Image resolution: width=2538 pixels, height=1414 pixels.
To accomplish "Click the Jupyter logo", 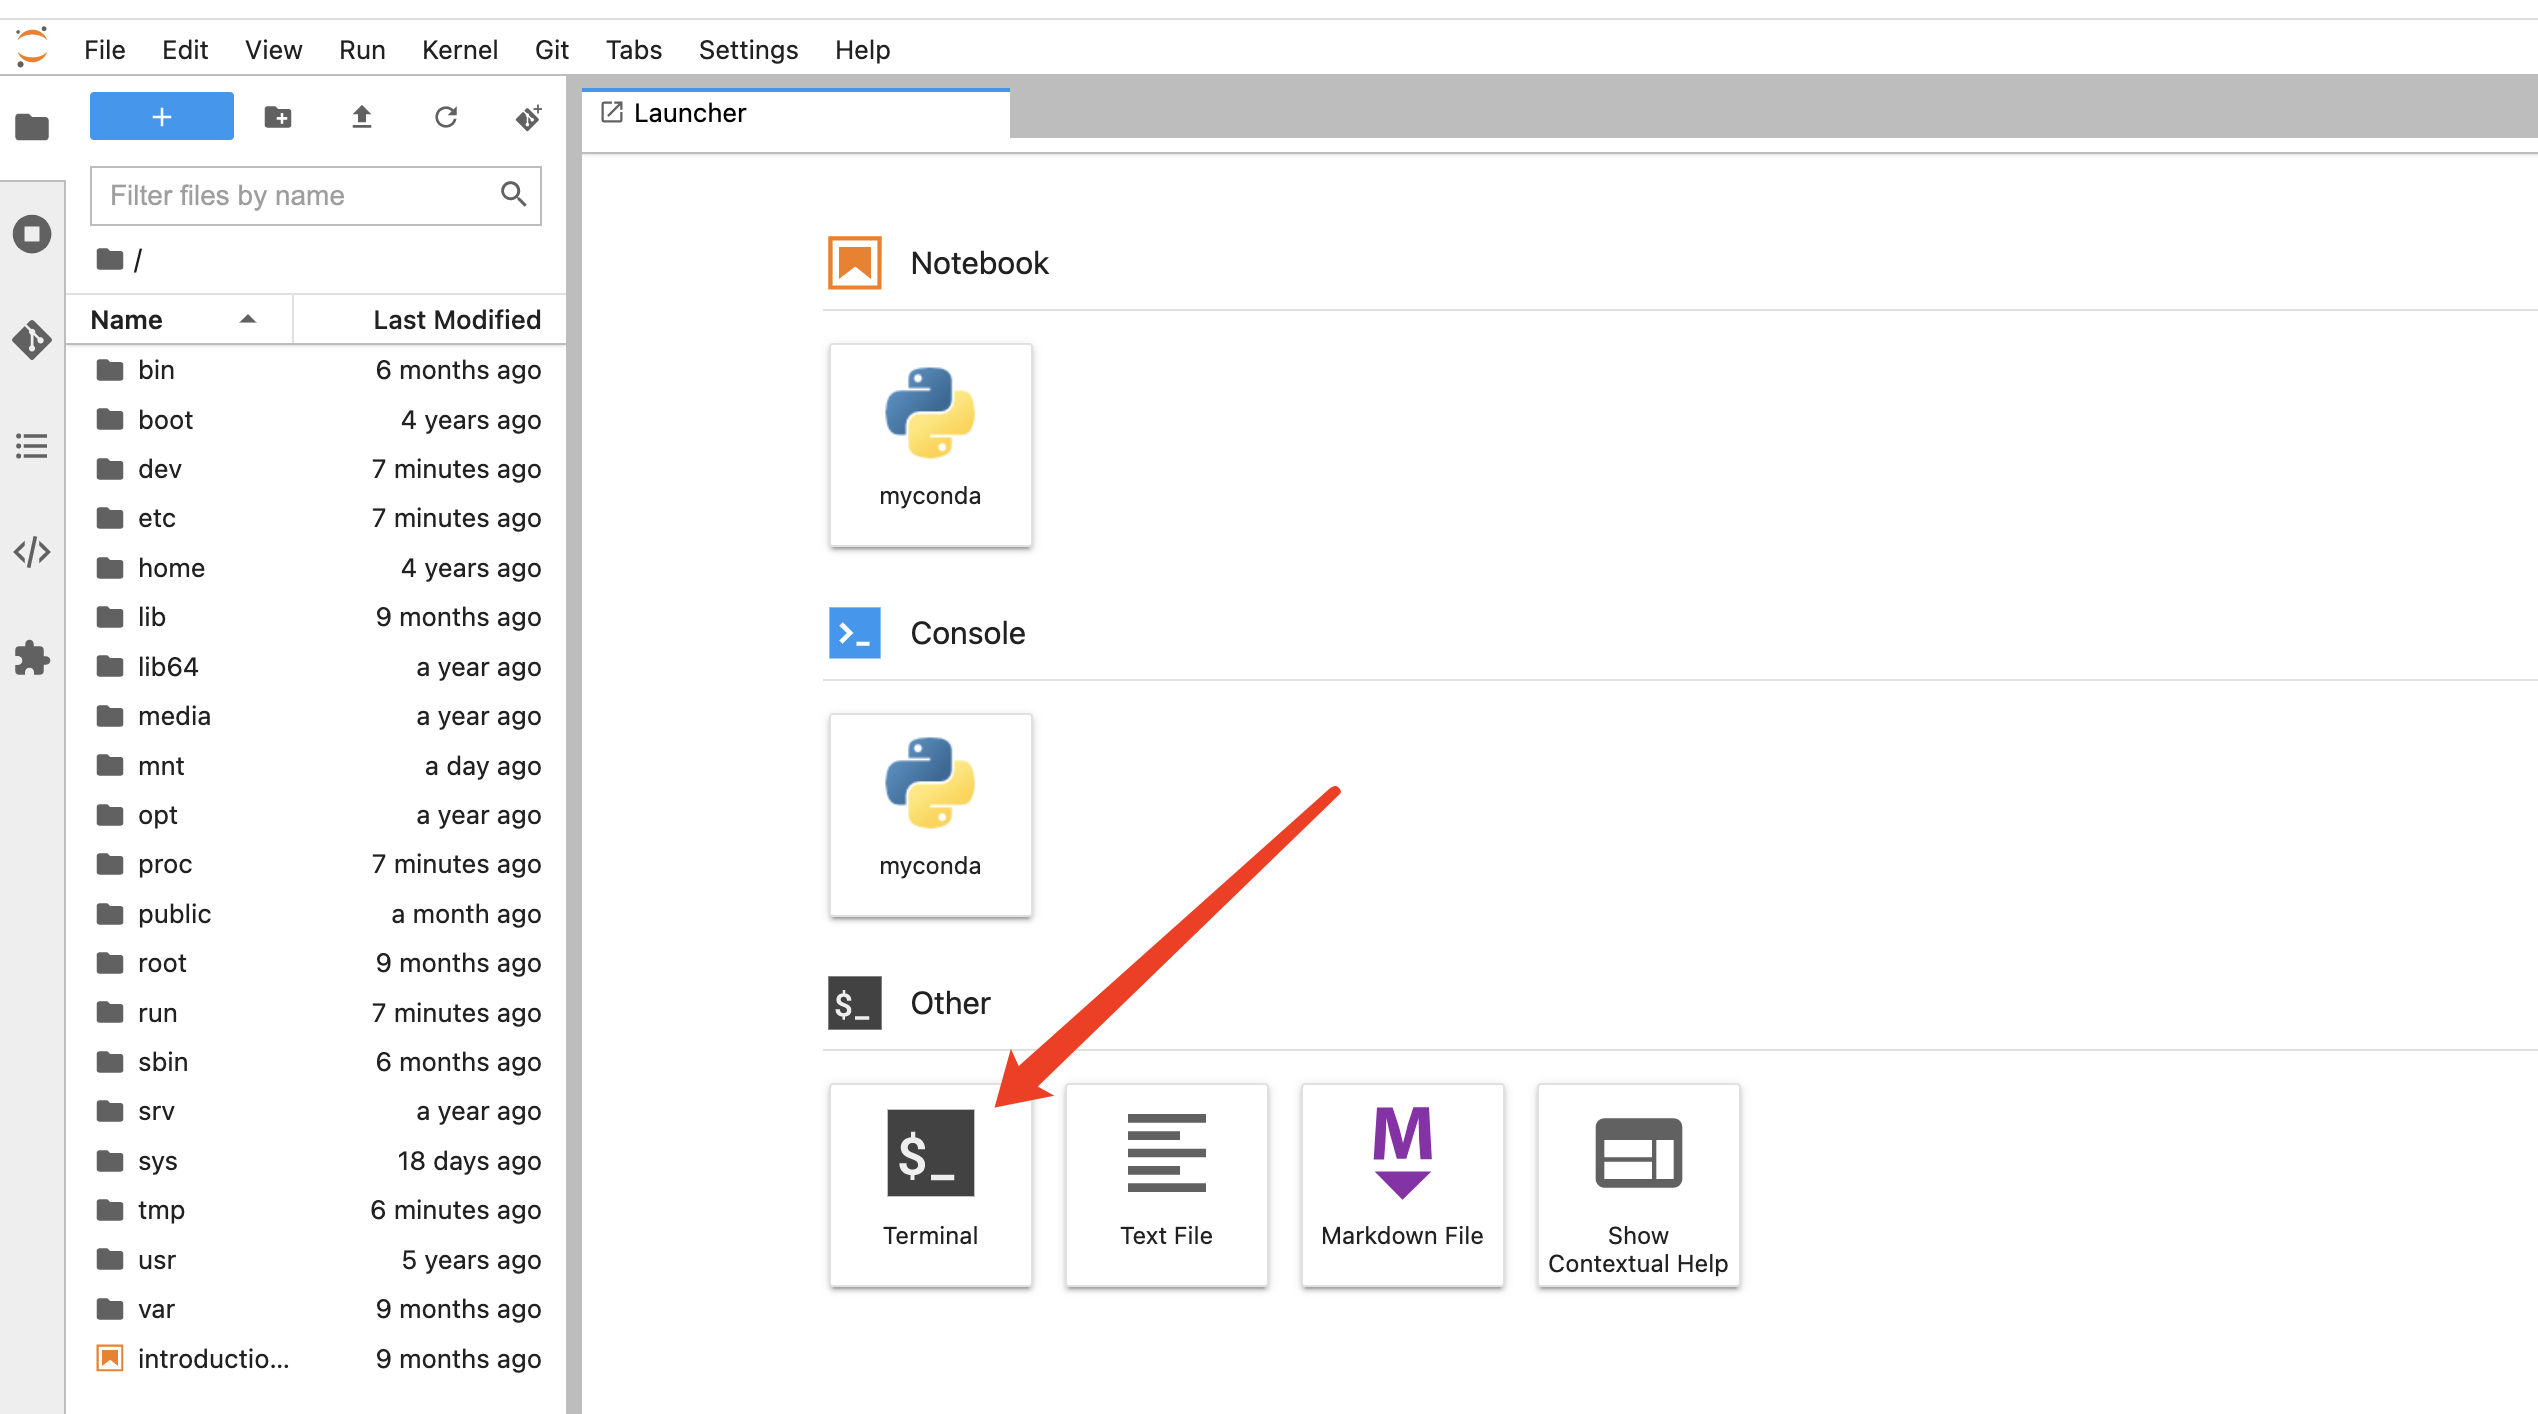I will tap(32, 47).
